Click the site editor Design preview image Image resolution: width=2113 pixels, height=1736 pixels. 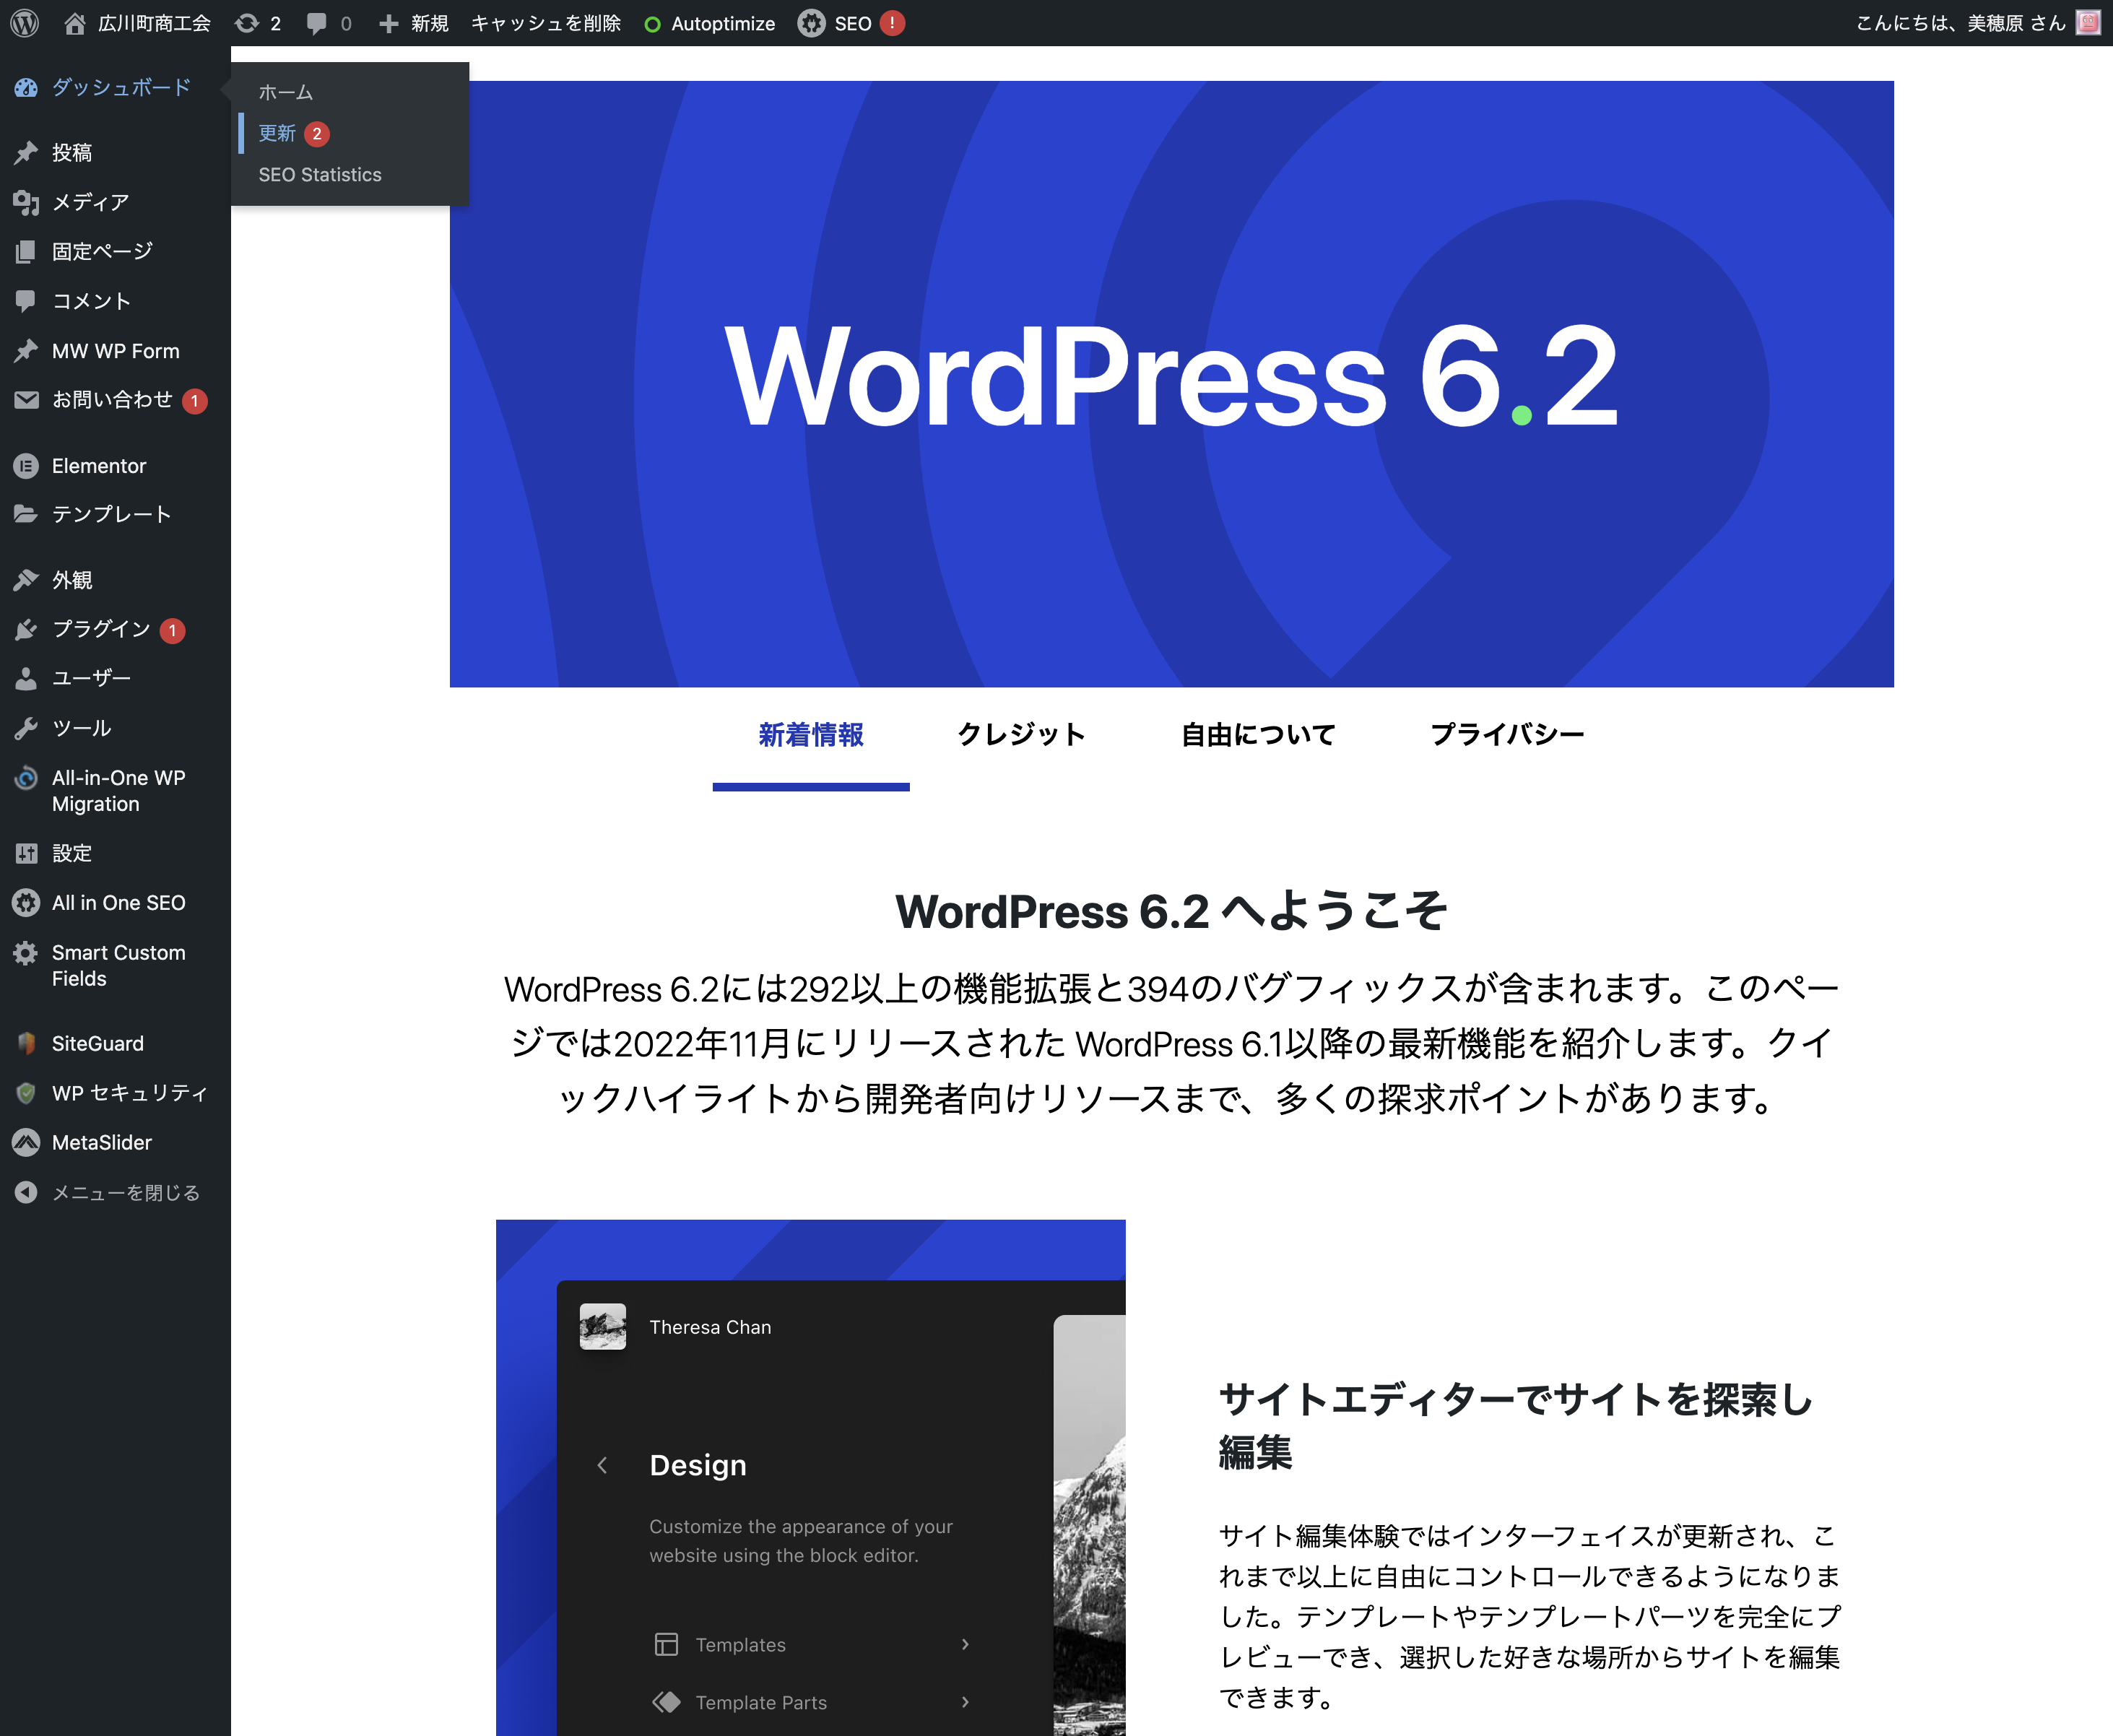811,1478
